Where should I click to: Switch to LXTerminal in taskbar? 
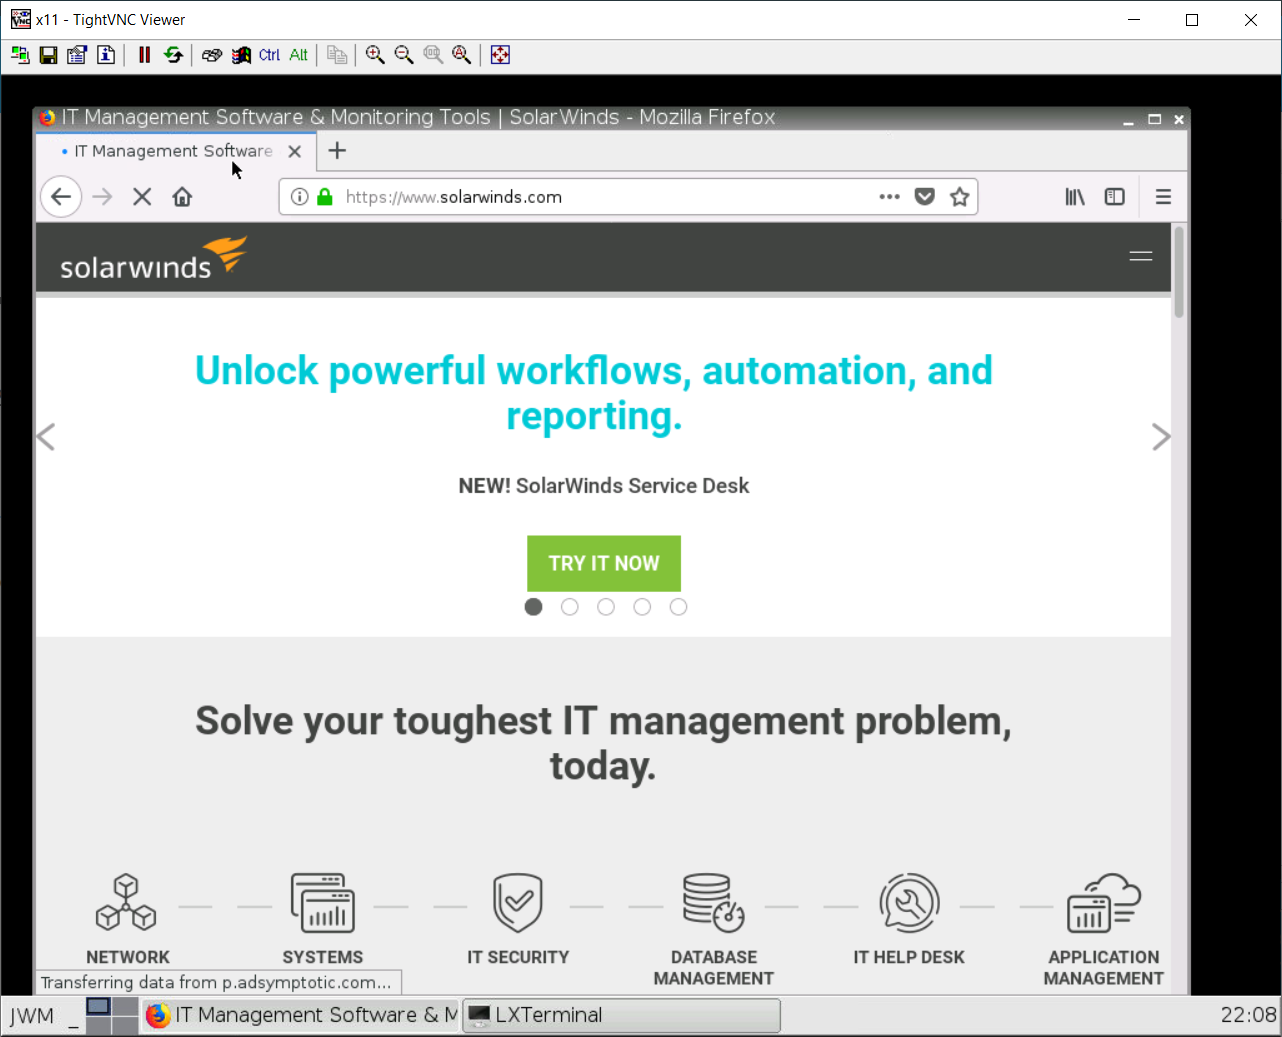[621, 1016]
